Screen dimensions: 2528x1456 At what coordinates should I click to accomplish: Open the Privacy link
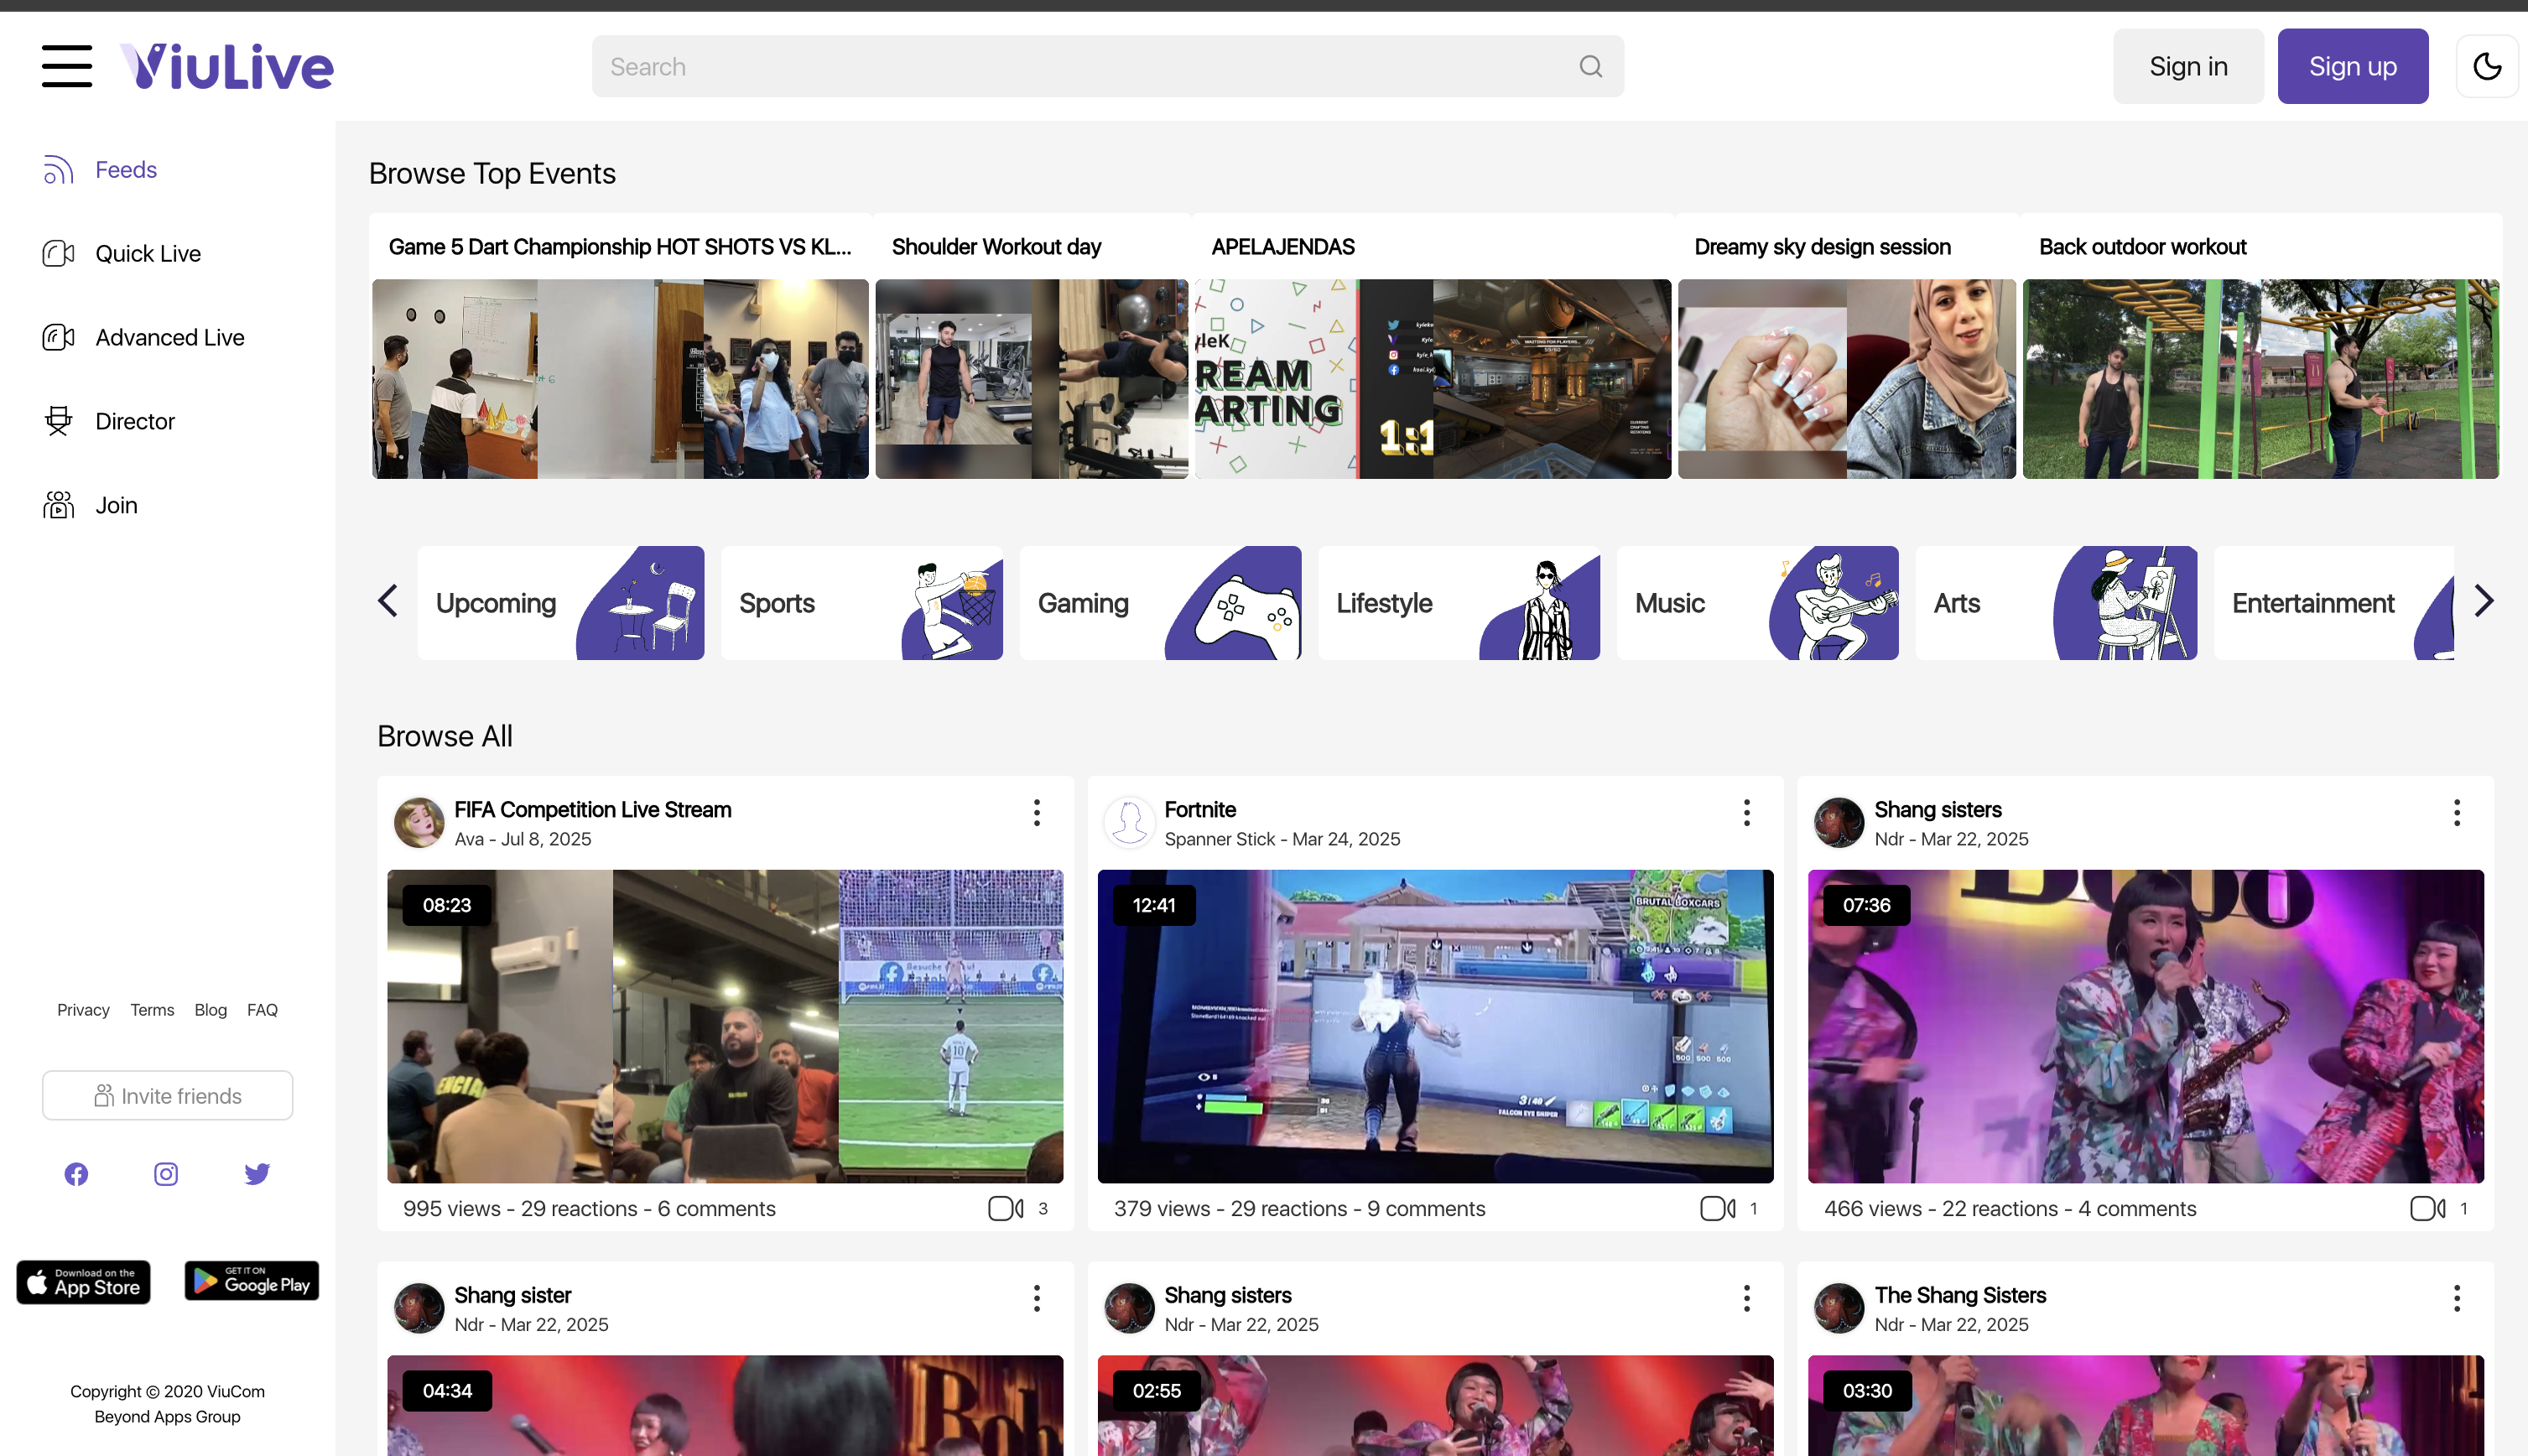[83, 1010]
